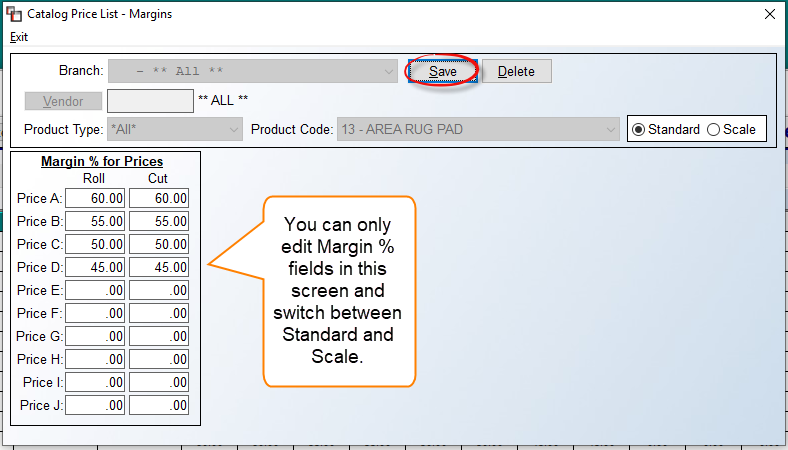Edit the Price A Roll margin field

pyautogui.click(x=95, y=198)
